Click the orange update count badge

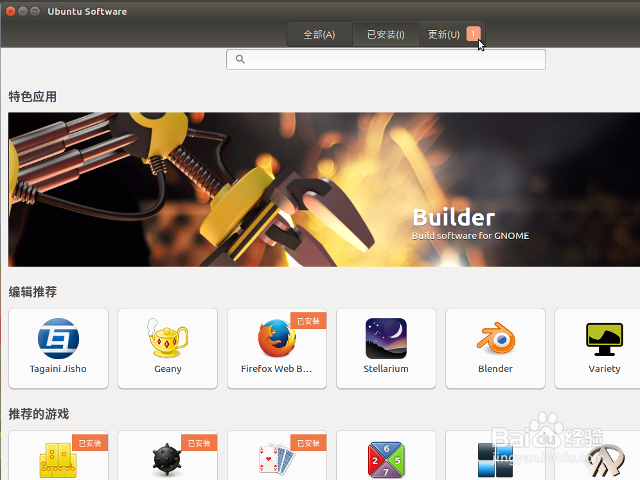tap(473, 34)
